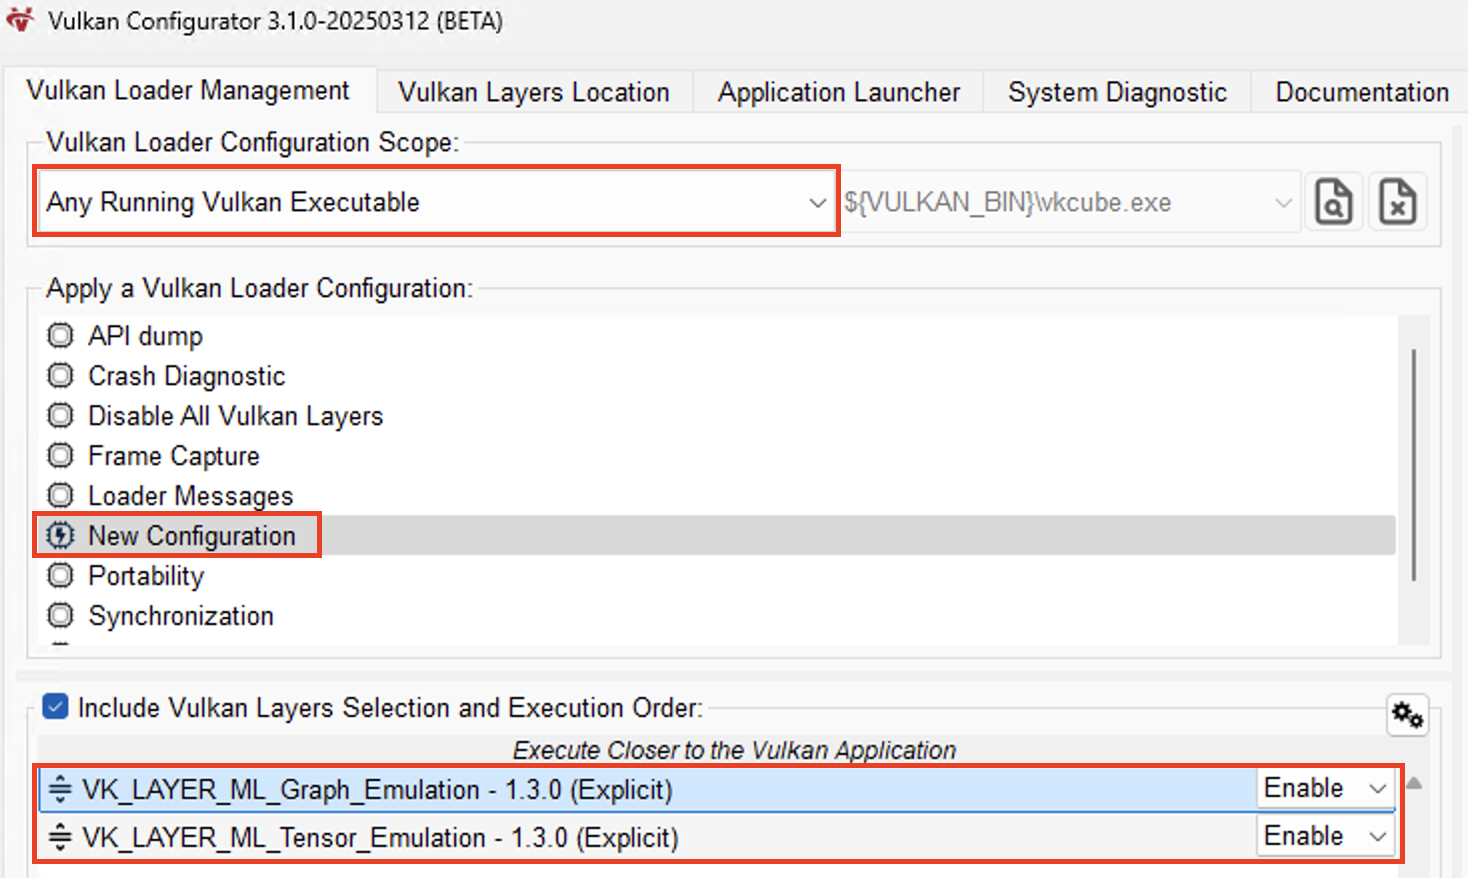Switch to Documentation tab

[1361, 92]
